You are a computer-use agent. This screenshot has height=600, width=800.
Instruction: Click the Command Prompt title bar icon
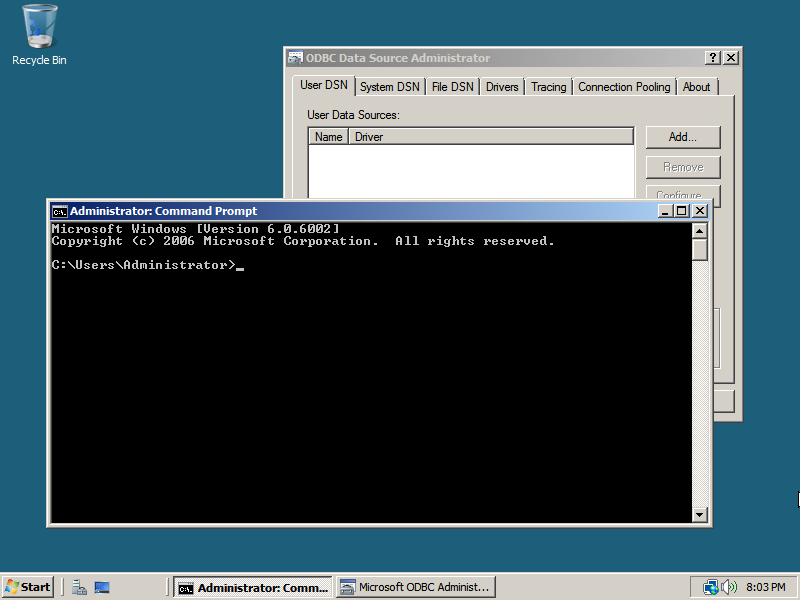pyautogui.click(x=60, y=211)
